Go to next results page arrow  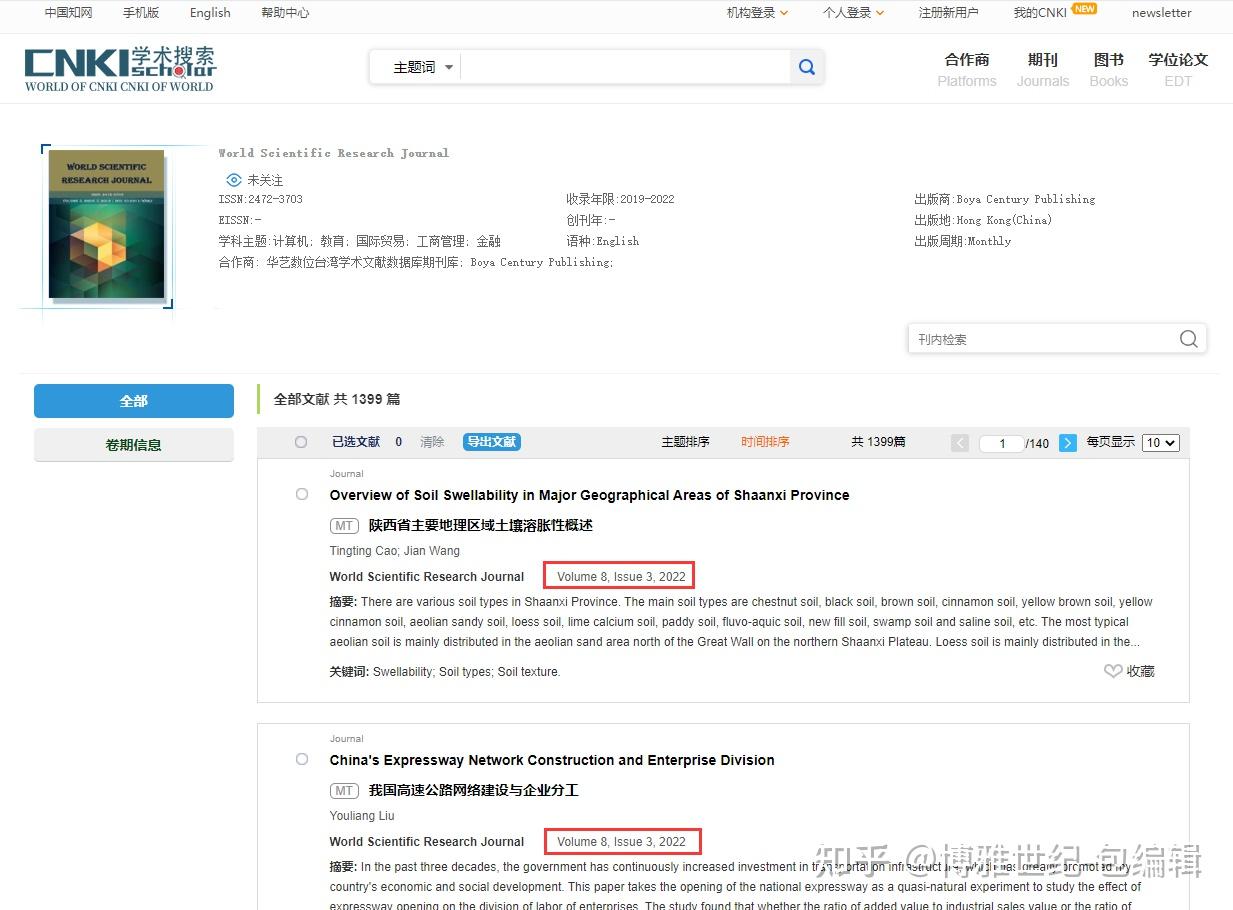coord(1068,443)
